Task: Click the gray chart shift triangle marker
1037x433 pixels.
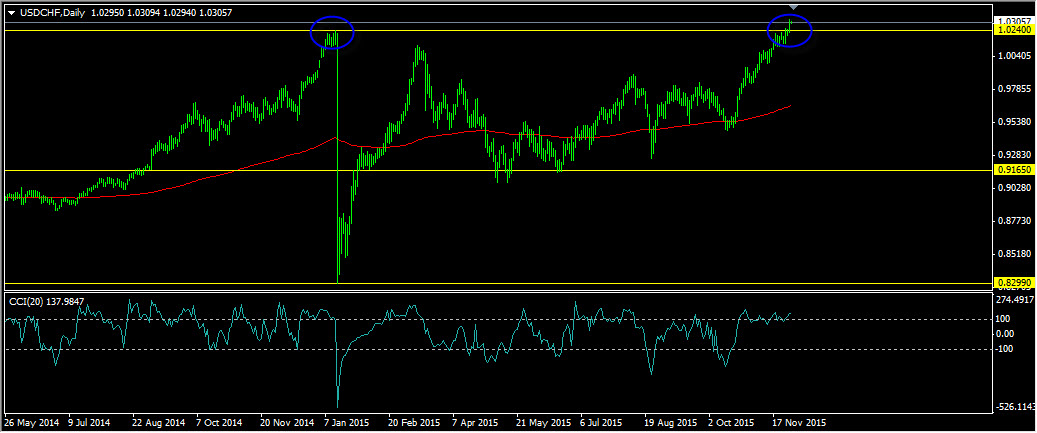Action: coord(794,7)
